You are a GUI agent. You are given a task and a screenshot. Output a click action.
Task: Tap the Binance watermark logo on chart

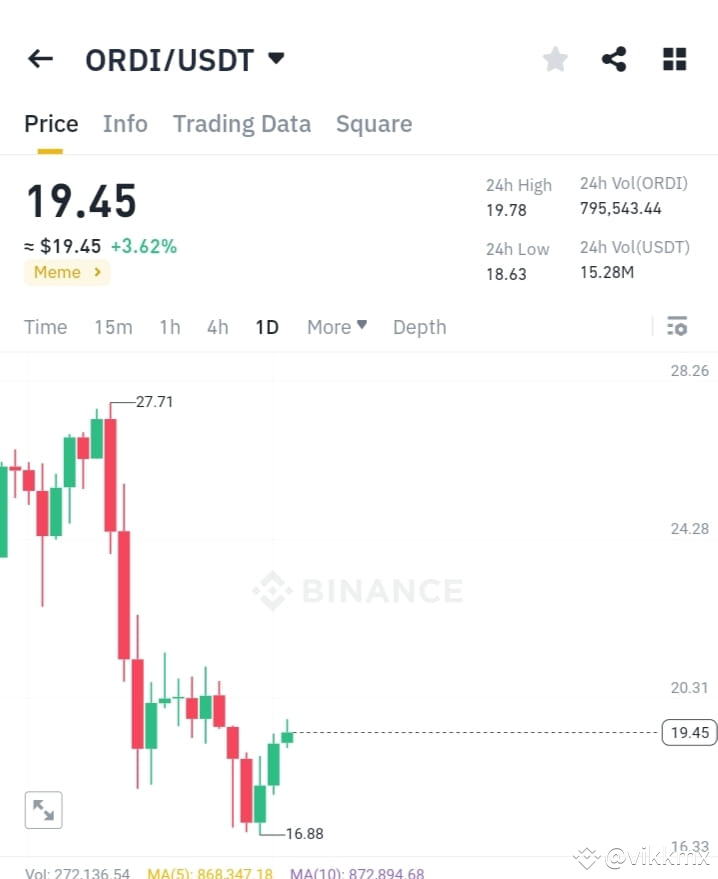pos(358,590)
